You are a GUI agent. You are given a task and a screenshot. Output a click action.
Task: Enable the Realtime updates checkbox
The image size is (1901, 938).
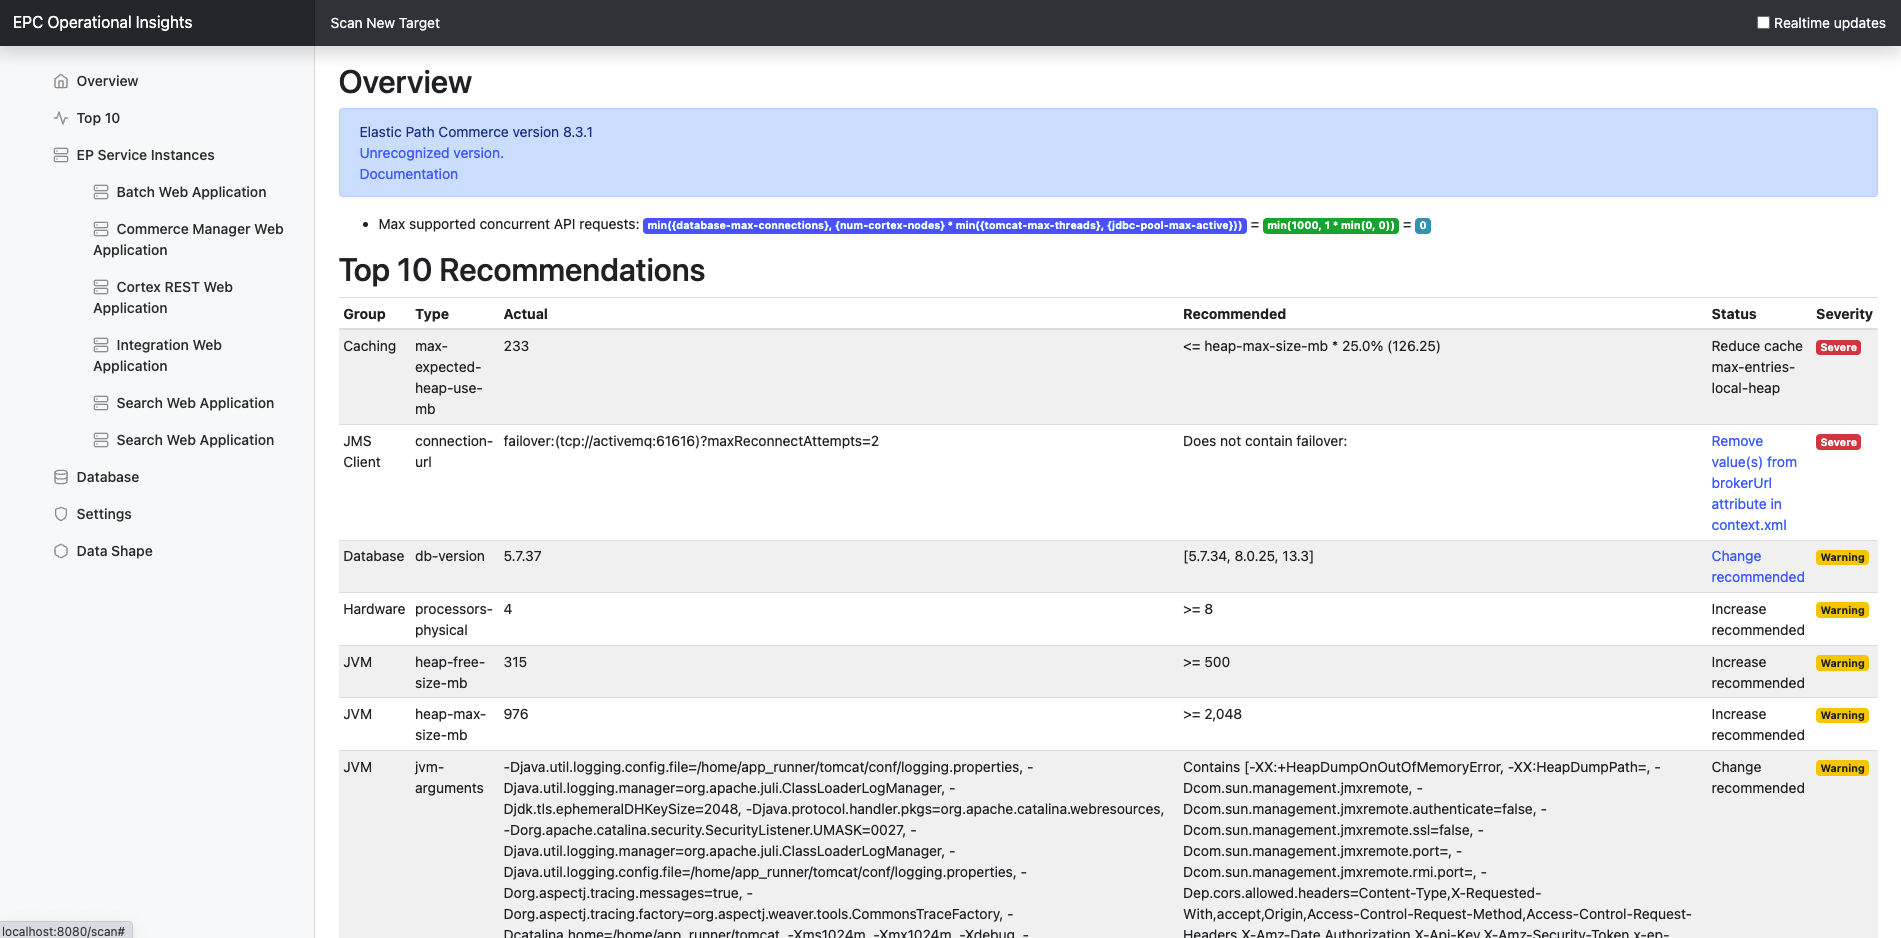(x=1763, y=23)
